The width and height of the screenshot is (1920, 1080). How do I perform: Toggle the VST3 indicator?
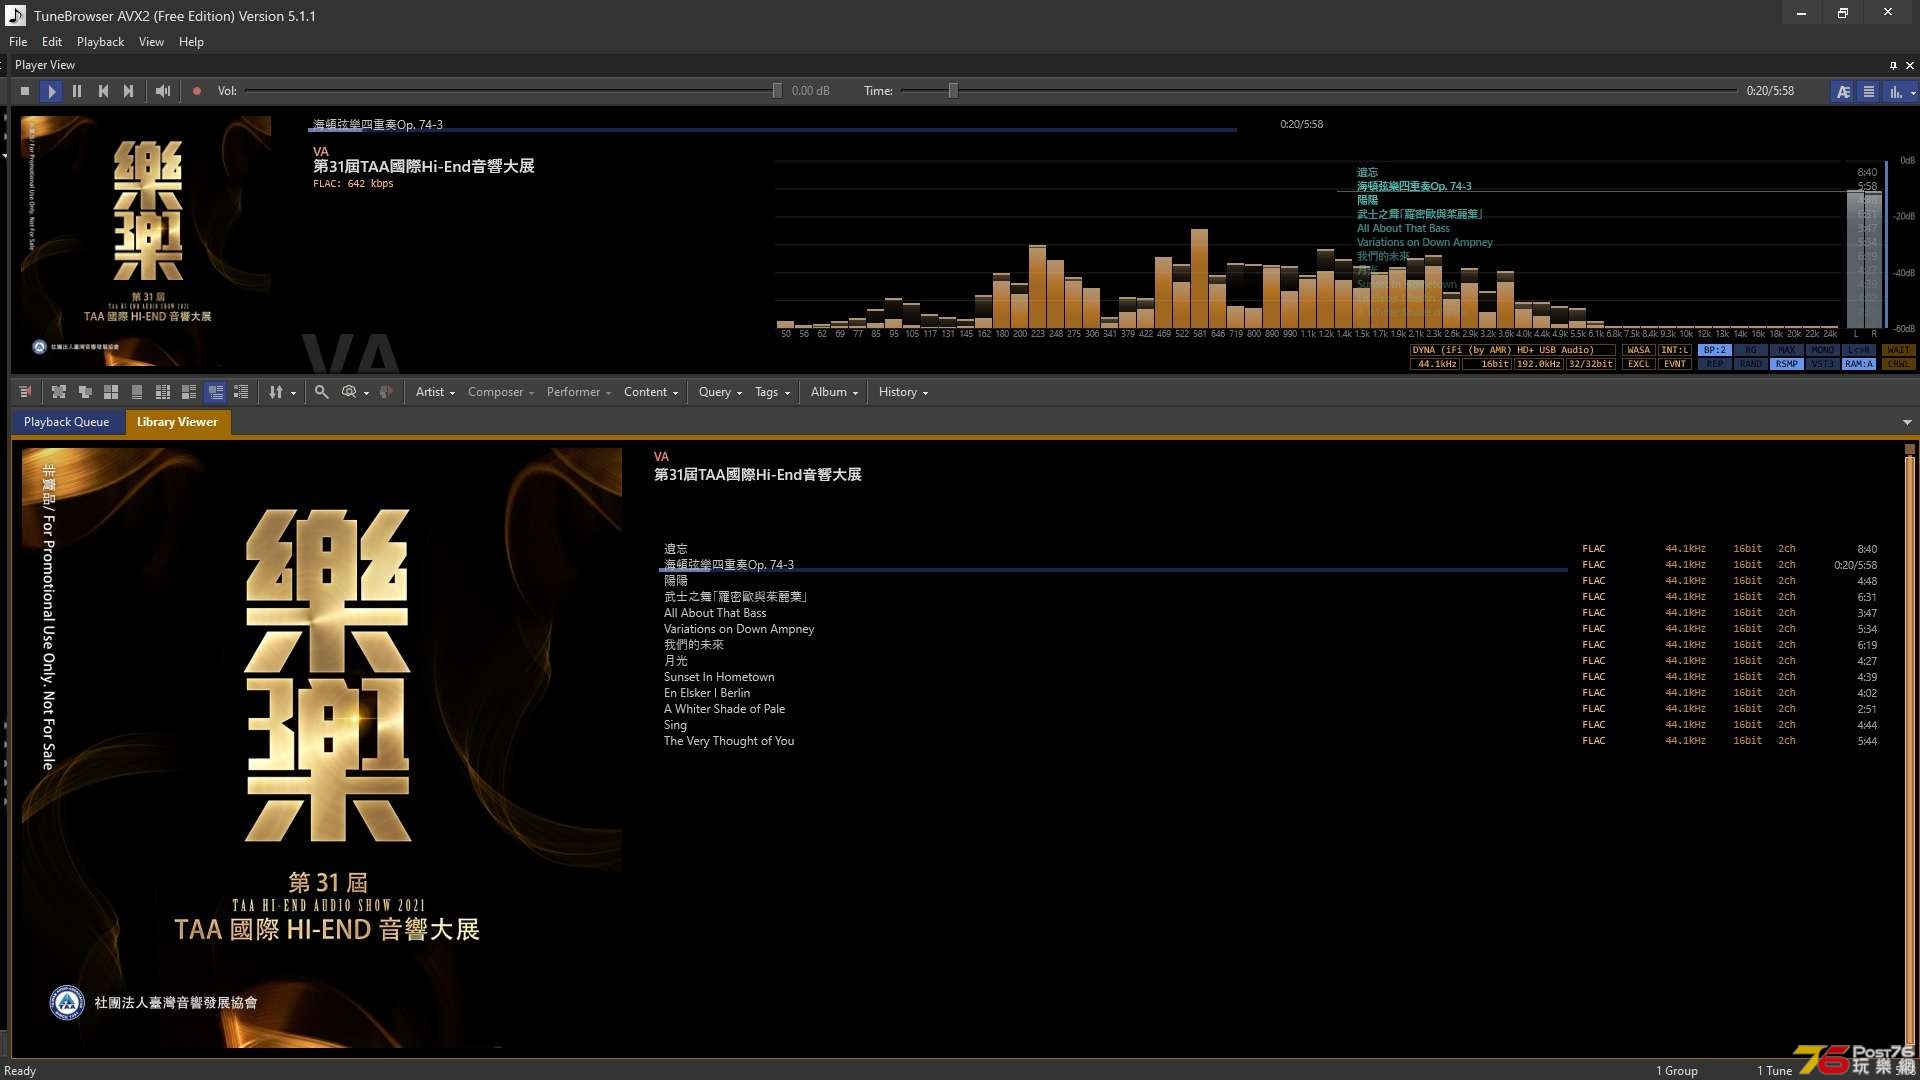pos(1823,364)
